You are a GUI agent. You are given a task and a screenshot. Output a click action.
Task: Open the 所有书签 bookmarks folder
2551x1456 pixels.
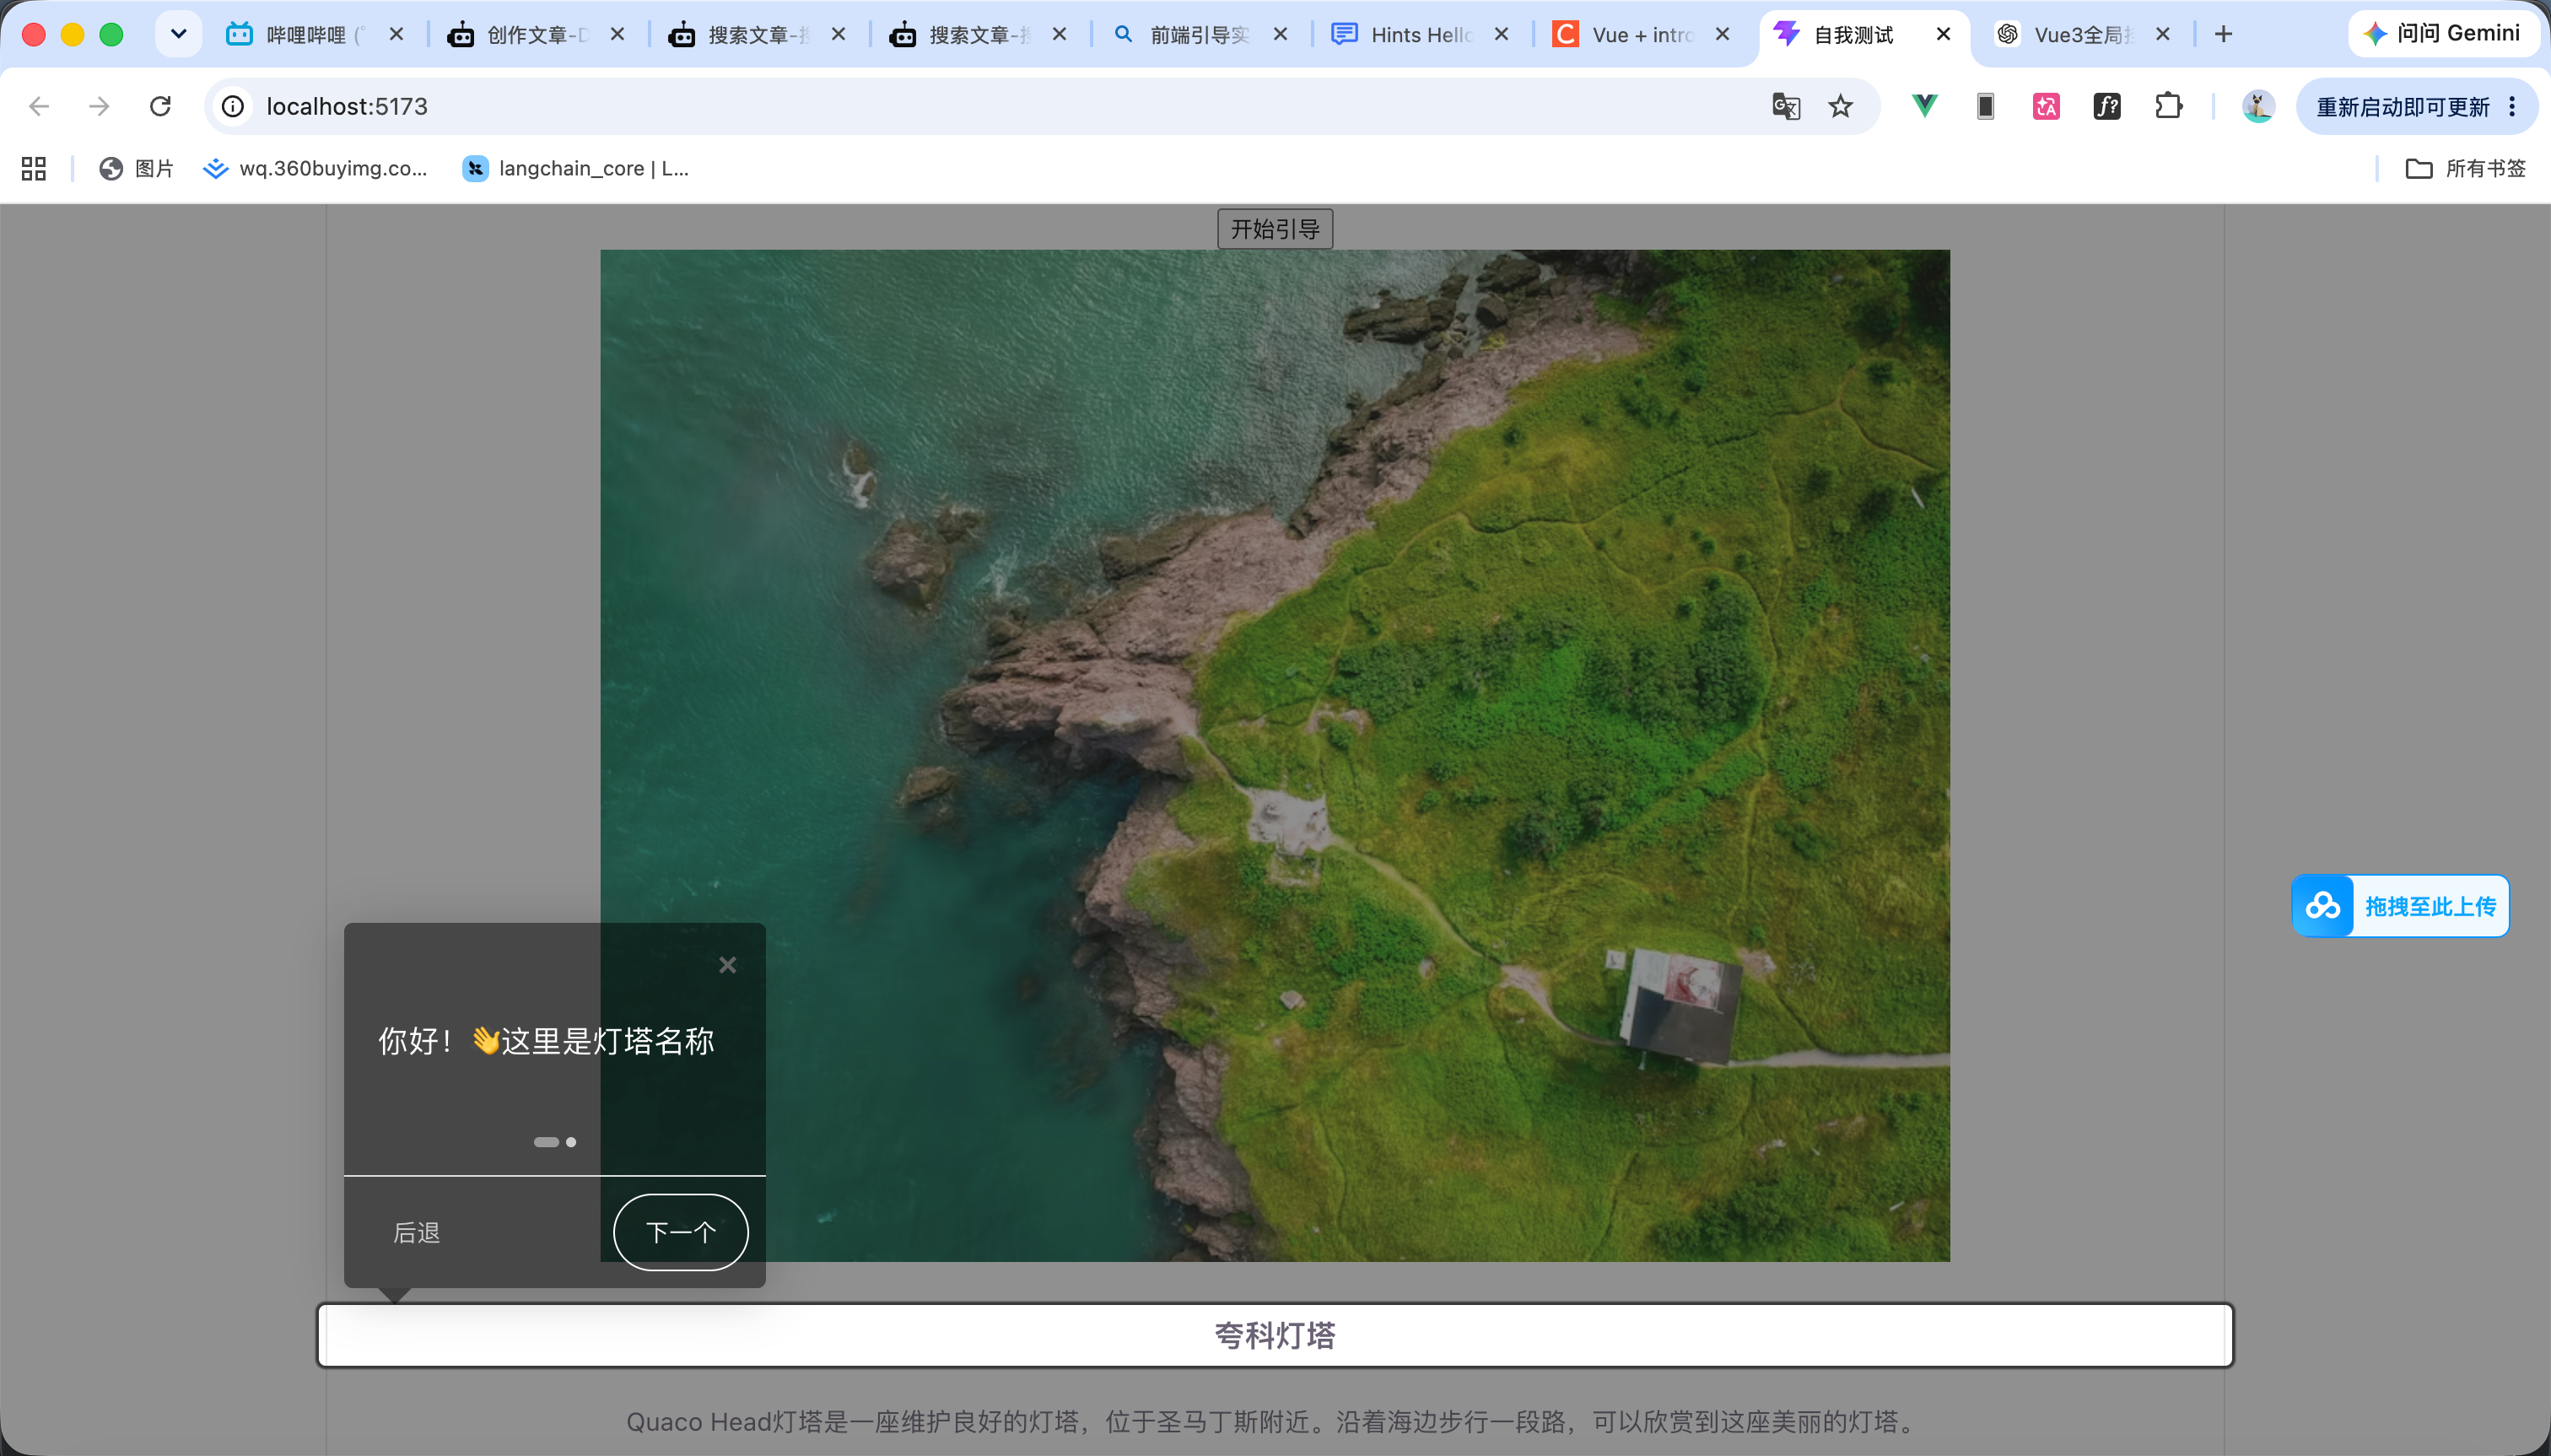(x=2465, y=168)
